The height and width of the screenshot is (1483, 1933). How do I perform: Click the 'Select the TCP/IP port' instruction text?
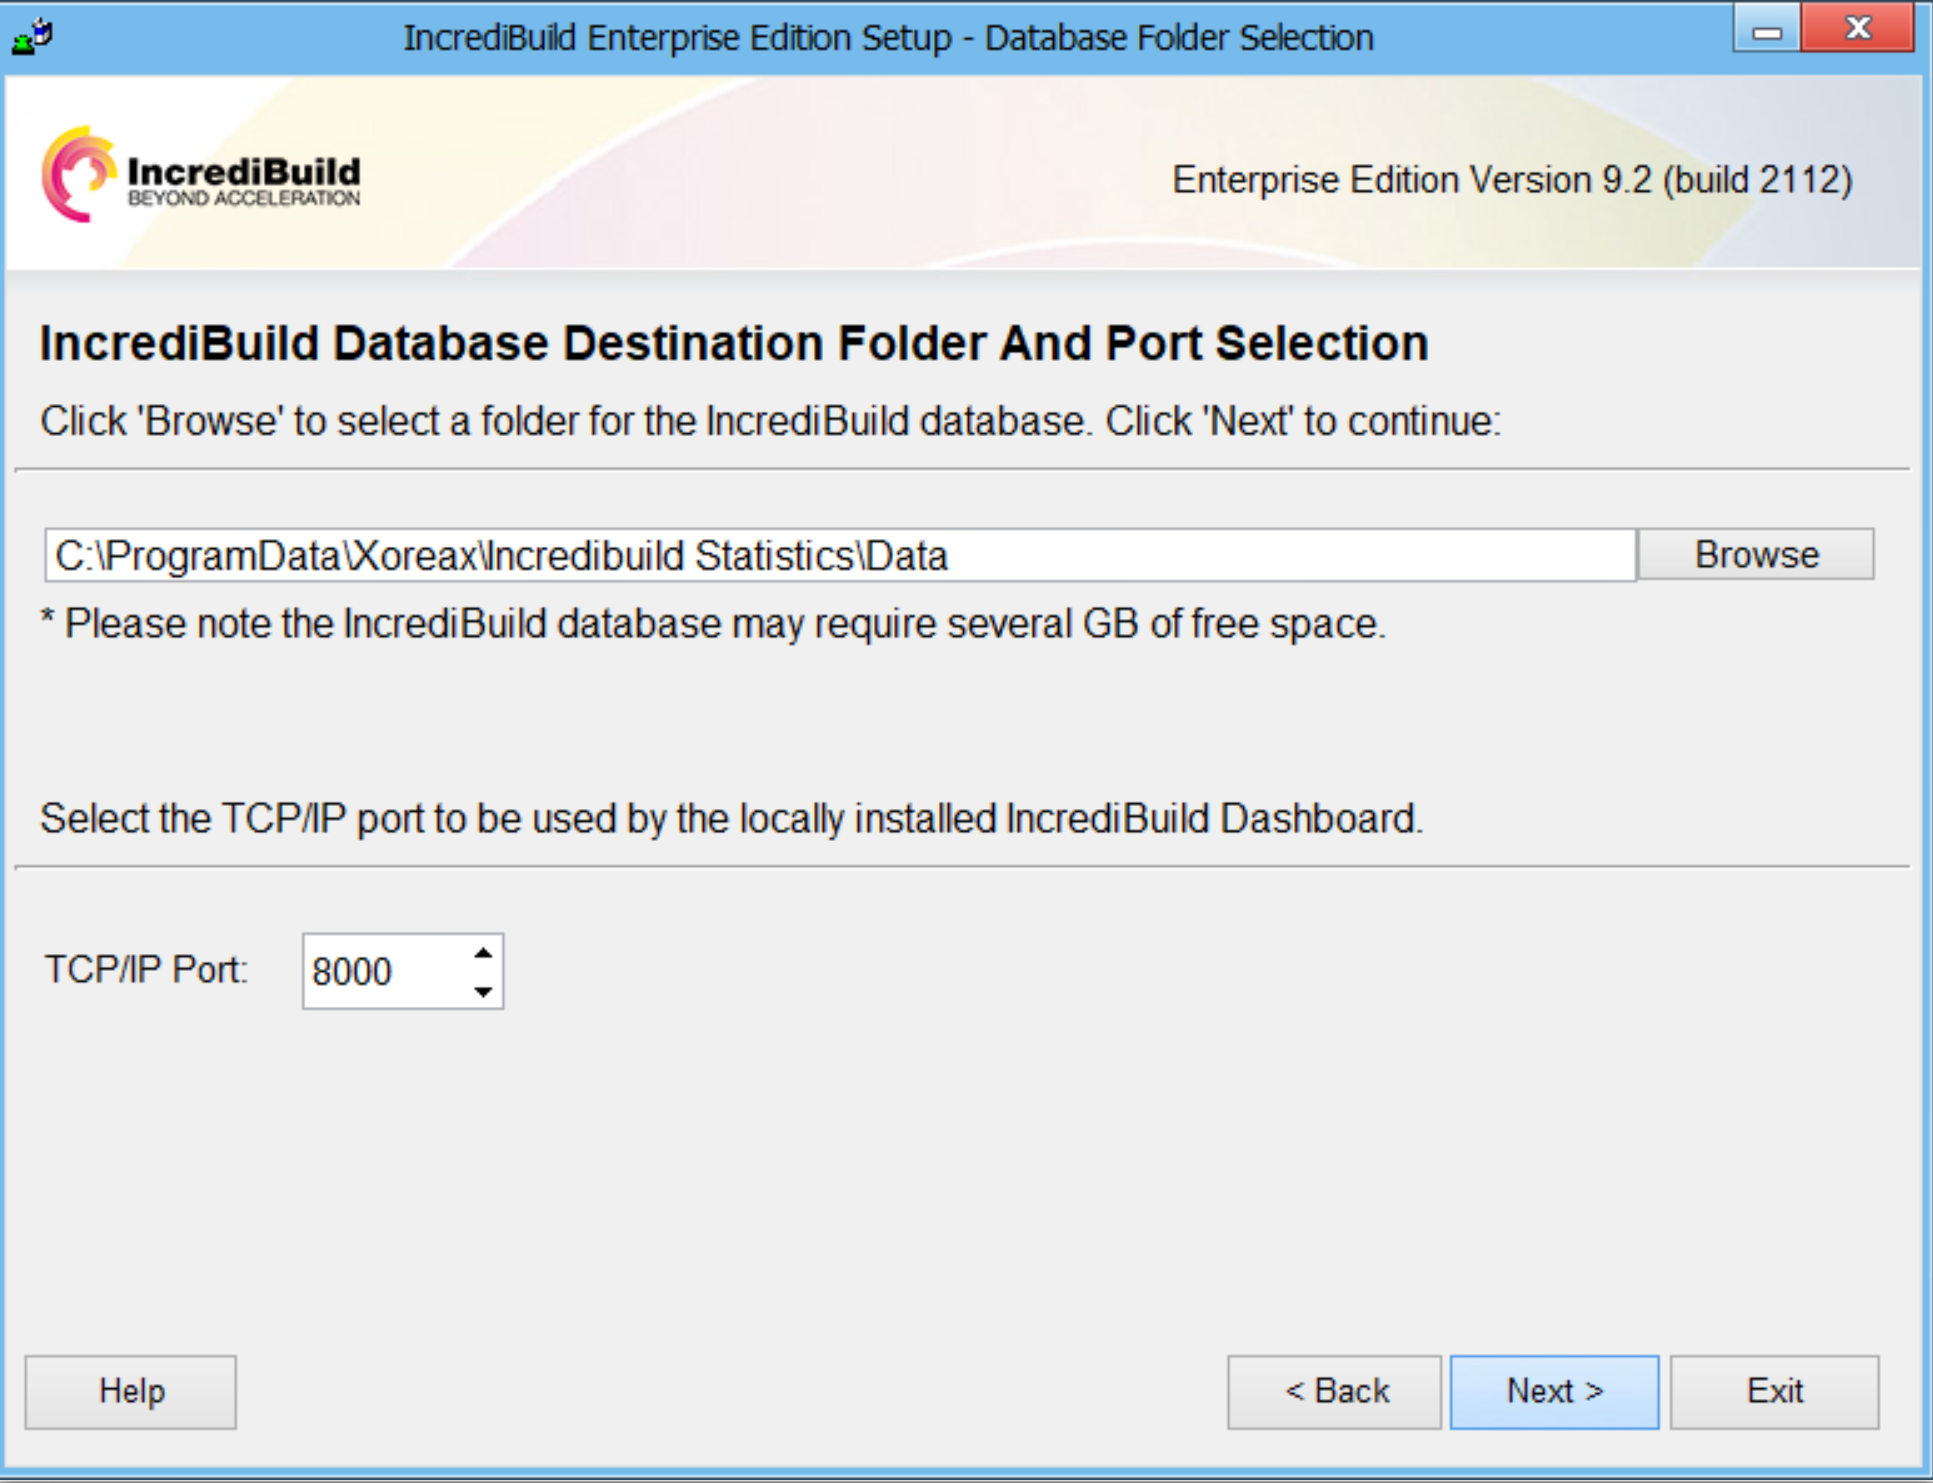[x=731, y=819]
